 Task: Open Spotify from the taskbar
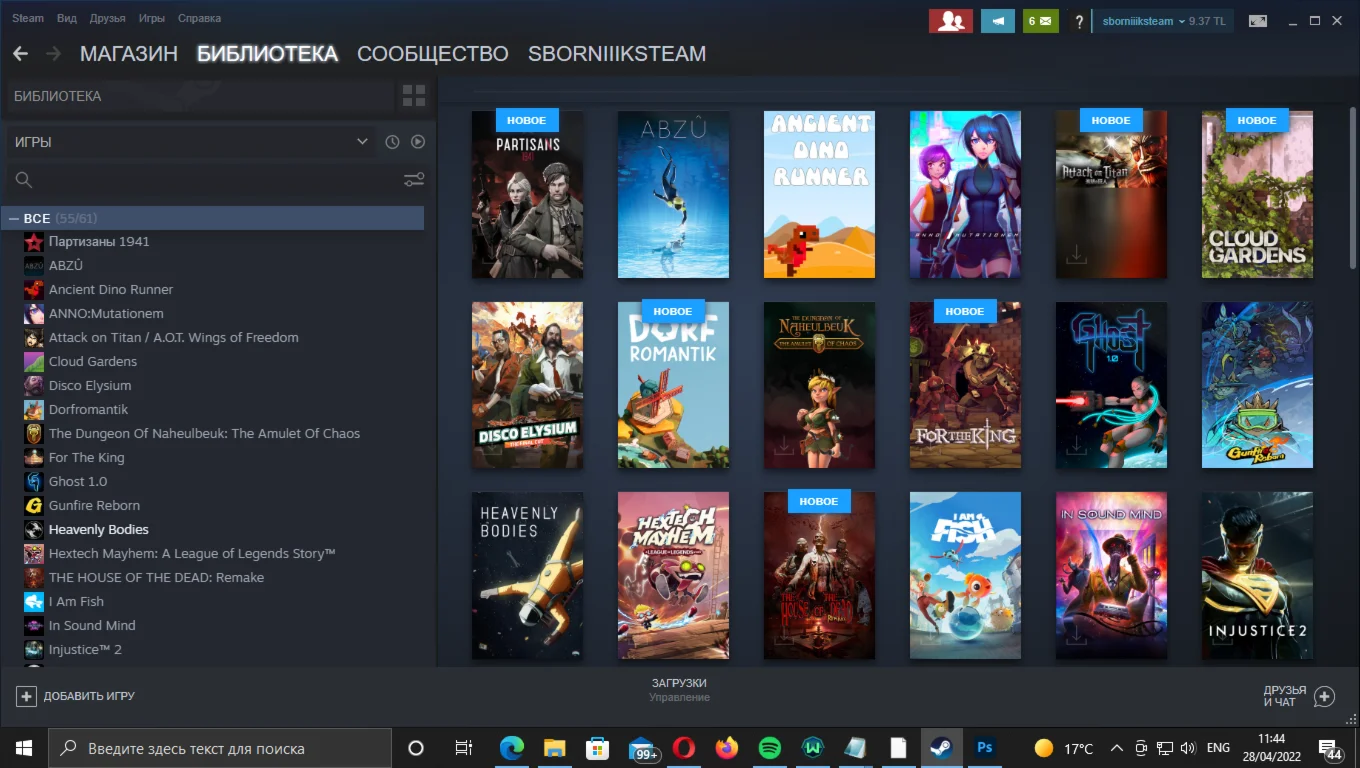click(769, 748)
